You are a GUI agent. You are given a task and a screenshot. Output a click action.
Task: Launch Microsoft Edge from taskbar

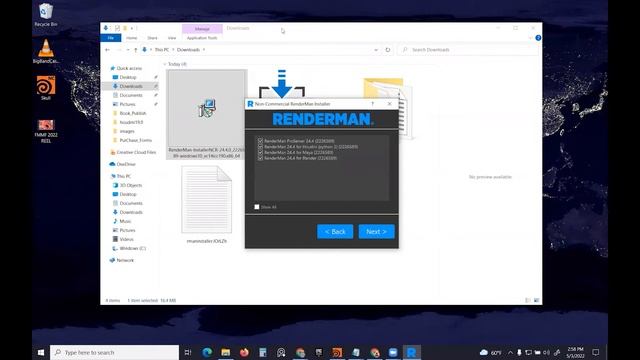(207, 352)
